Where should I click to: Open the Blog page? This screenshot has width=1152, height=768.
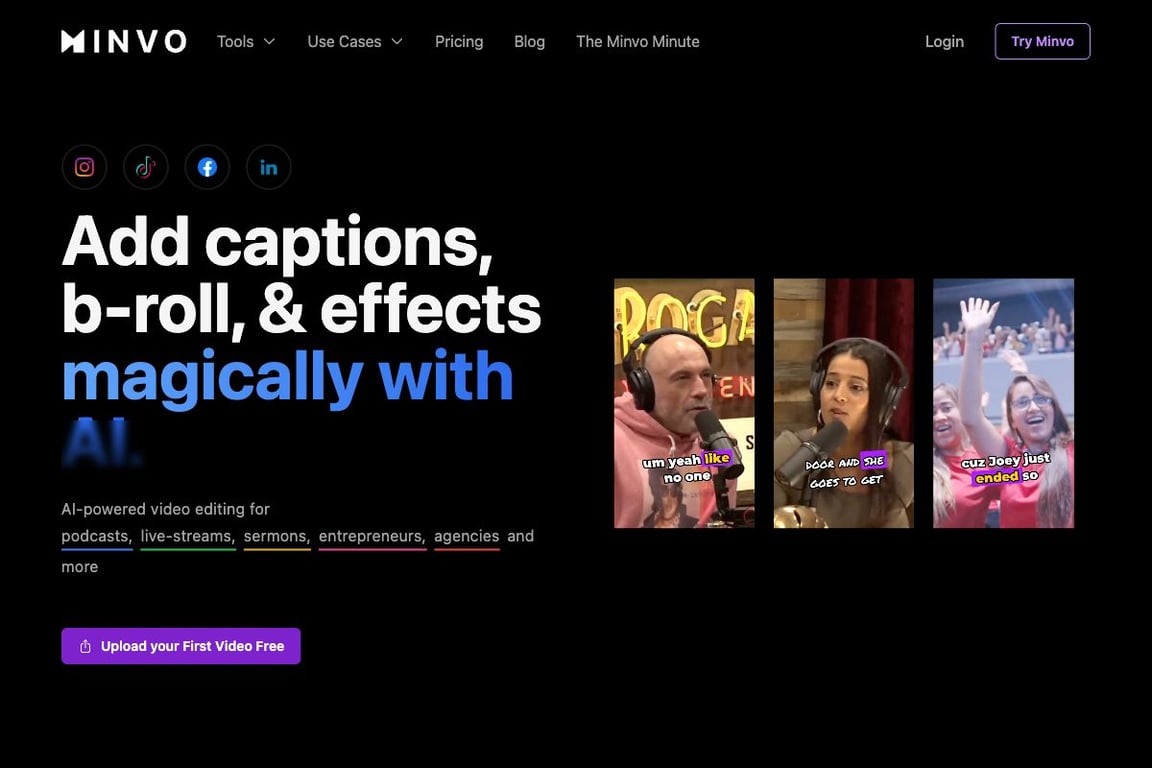[x=530, y=42]
